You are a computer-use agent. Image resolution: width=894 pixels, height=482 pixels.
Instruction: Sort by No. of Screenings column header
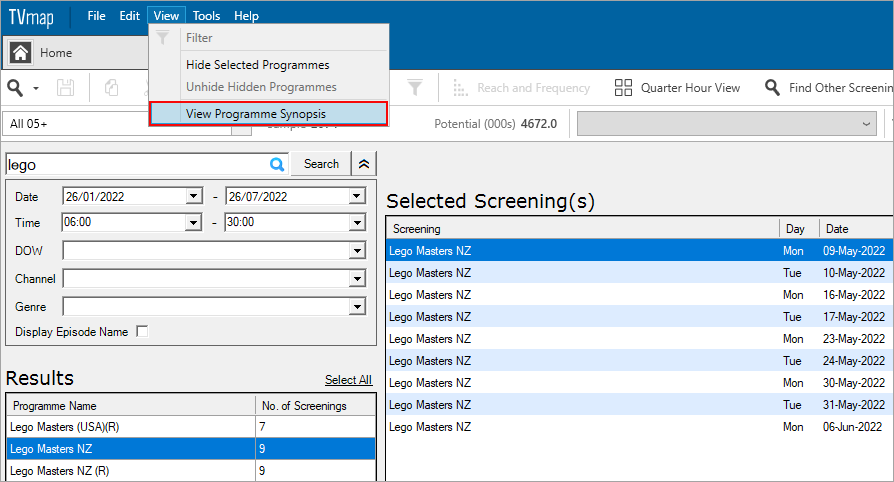click(315, 406)
